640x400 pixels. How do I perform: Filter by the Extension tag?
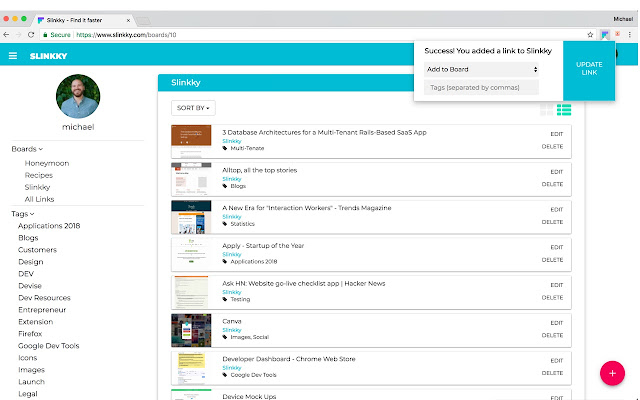point(36,322)
